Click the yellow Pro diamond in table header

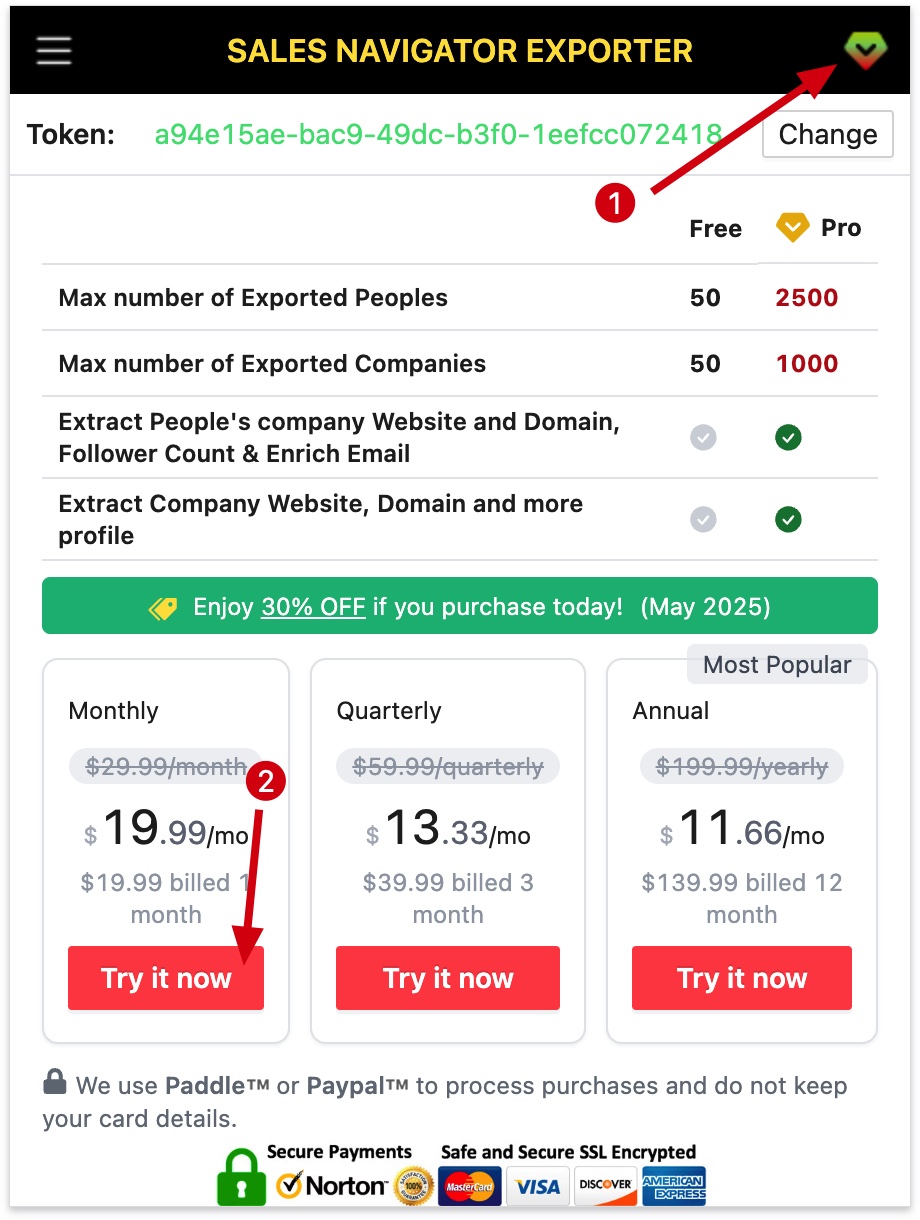[x=791, y=227]
